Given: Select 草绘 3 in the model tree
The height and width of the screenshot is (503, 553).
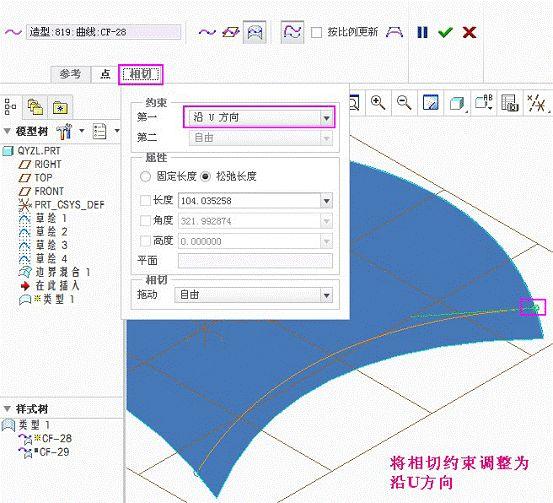Looking at the screenshot, I should 43,245.
